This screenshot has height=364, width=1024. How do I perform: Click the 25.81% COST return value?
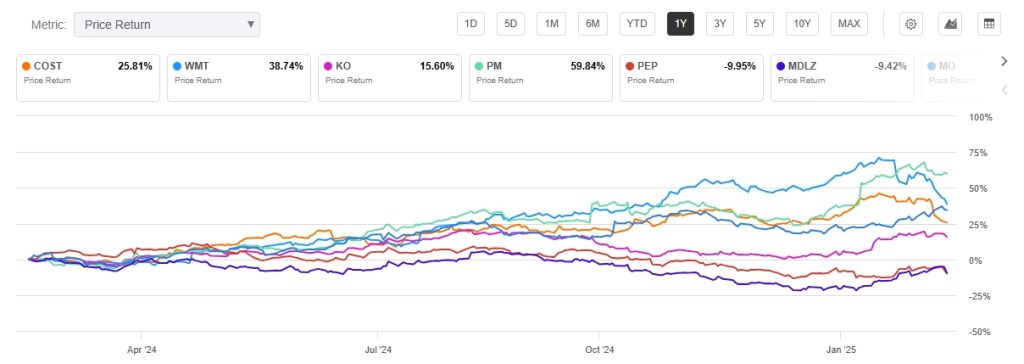[x=135, y=66]
